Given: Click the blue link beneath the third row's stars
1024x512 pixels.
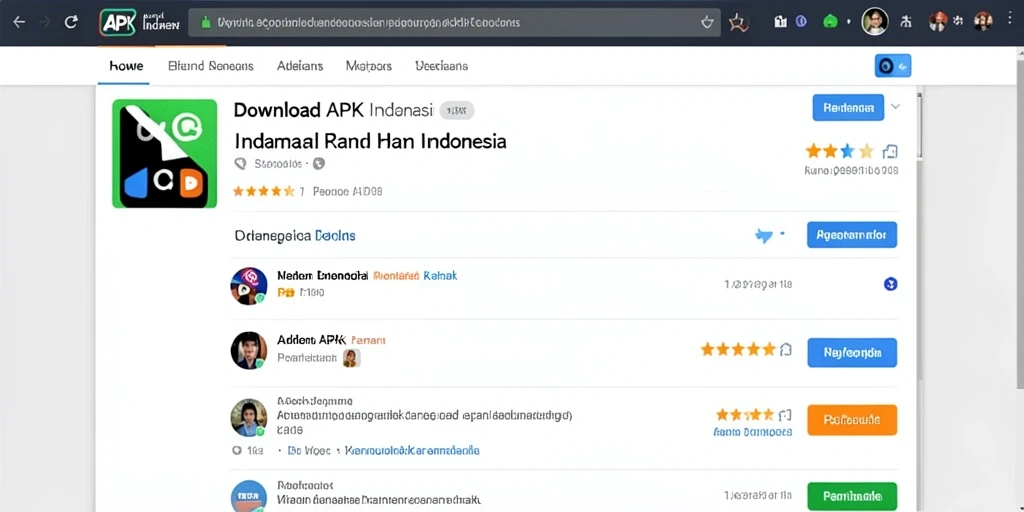Looking at the screenshot, I should 753,432.
